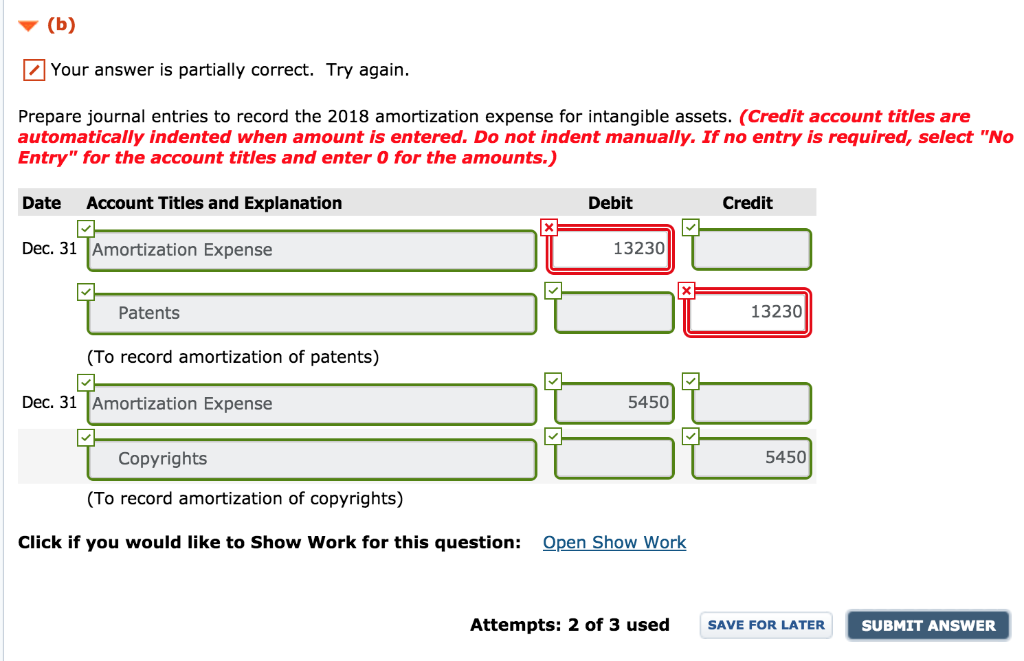The height and width of the screenshot is (661, 1024).
Task: Click the SUBMIT ANSWER button
Action: tap(927, 624)
